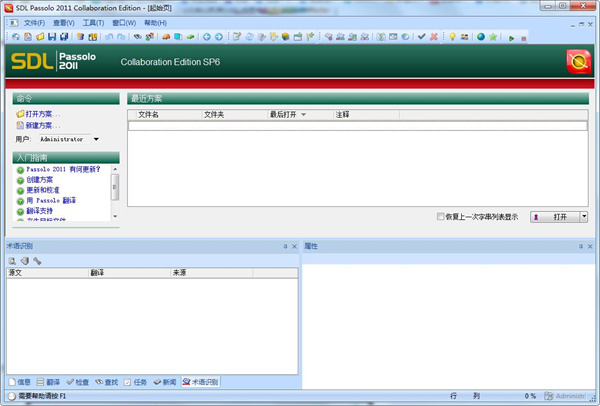Pin the 术语识别 panel with pushpin
This screenshot has width=600, height=406.
(285, 246)
